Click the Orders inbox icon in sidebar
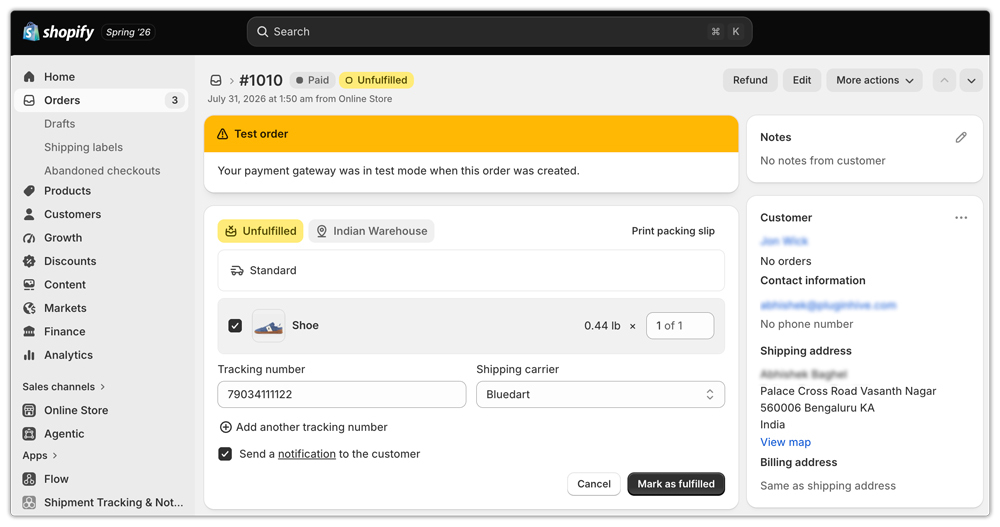Screen dimensions: 1000x527 29,100
